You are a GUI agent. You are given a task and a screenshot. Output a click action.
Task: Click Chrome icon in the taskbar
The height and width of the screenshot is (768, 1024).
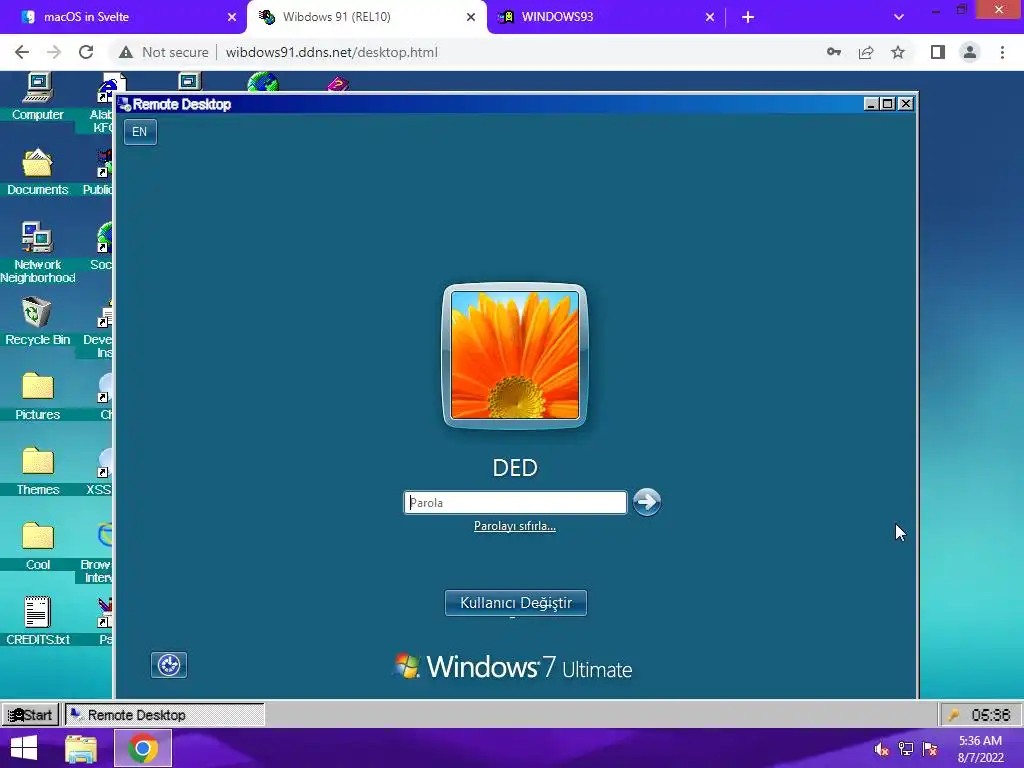(x=143, y=748)
